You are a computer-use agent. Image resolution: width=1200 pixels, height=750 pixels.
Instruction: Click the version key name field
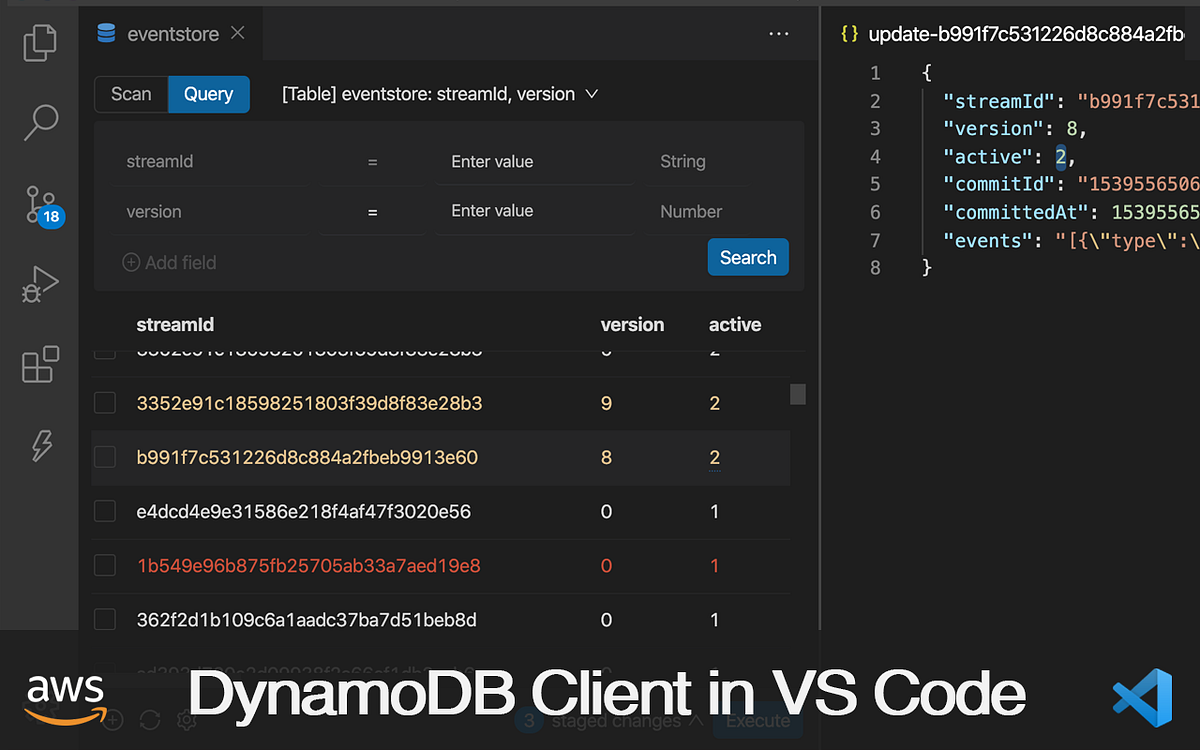tap(208, 212)
